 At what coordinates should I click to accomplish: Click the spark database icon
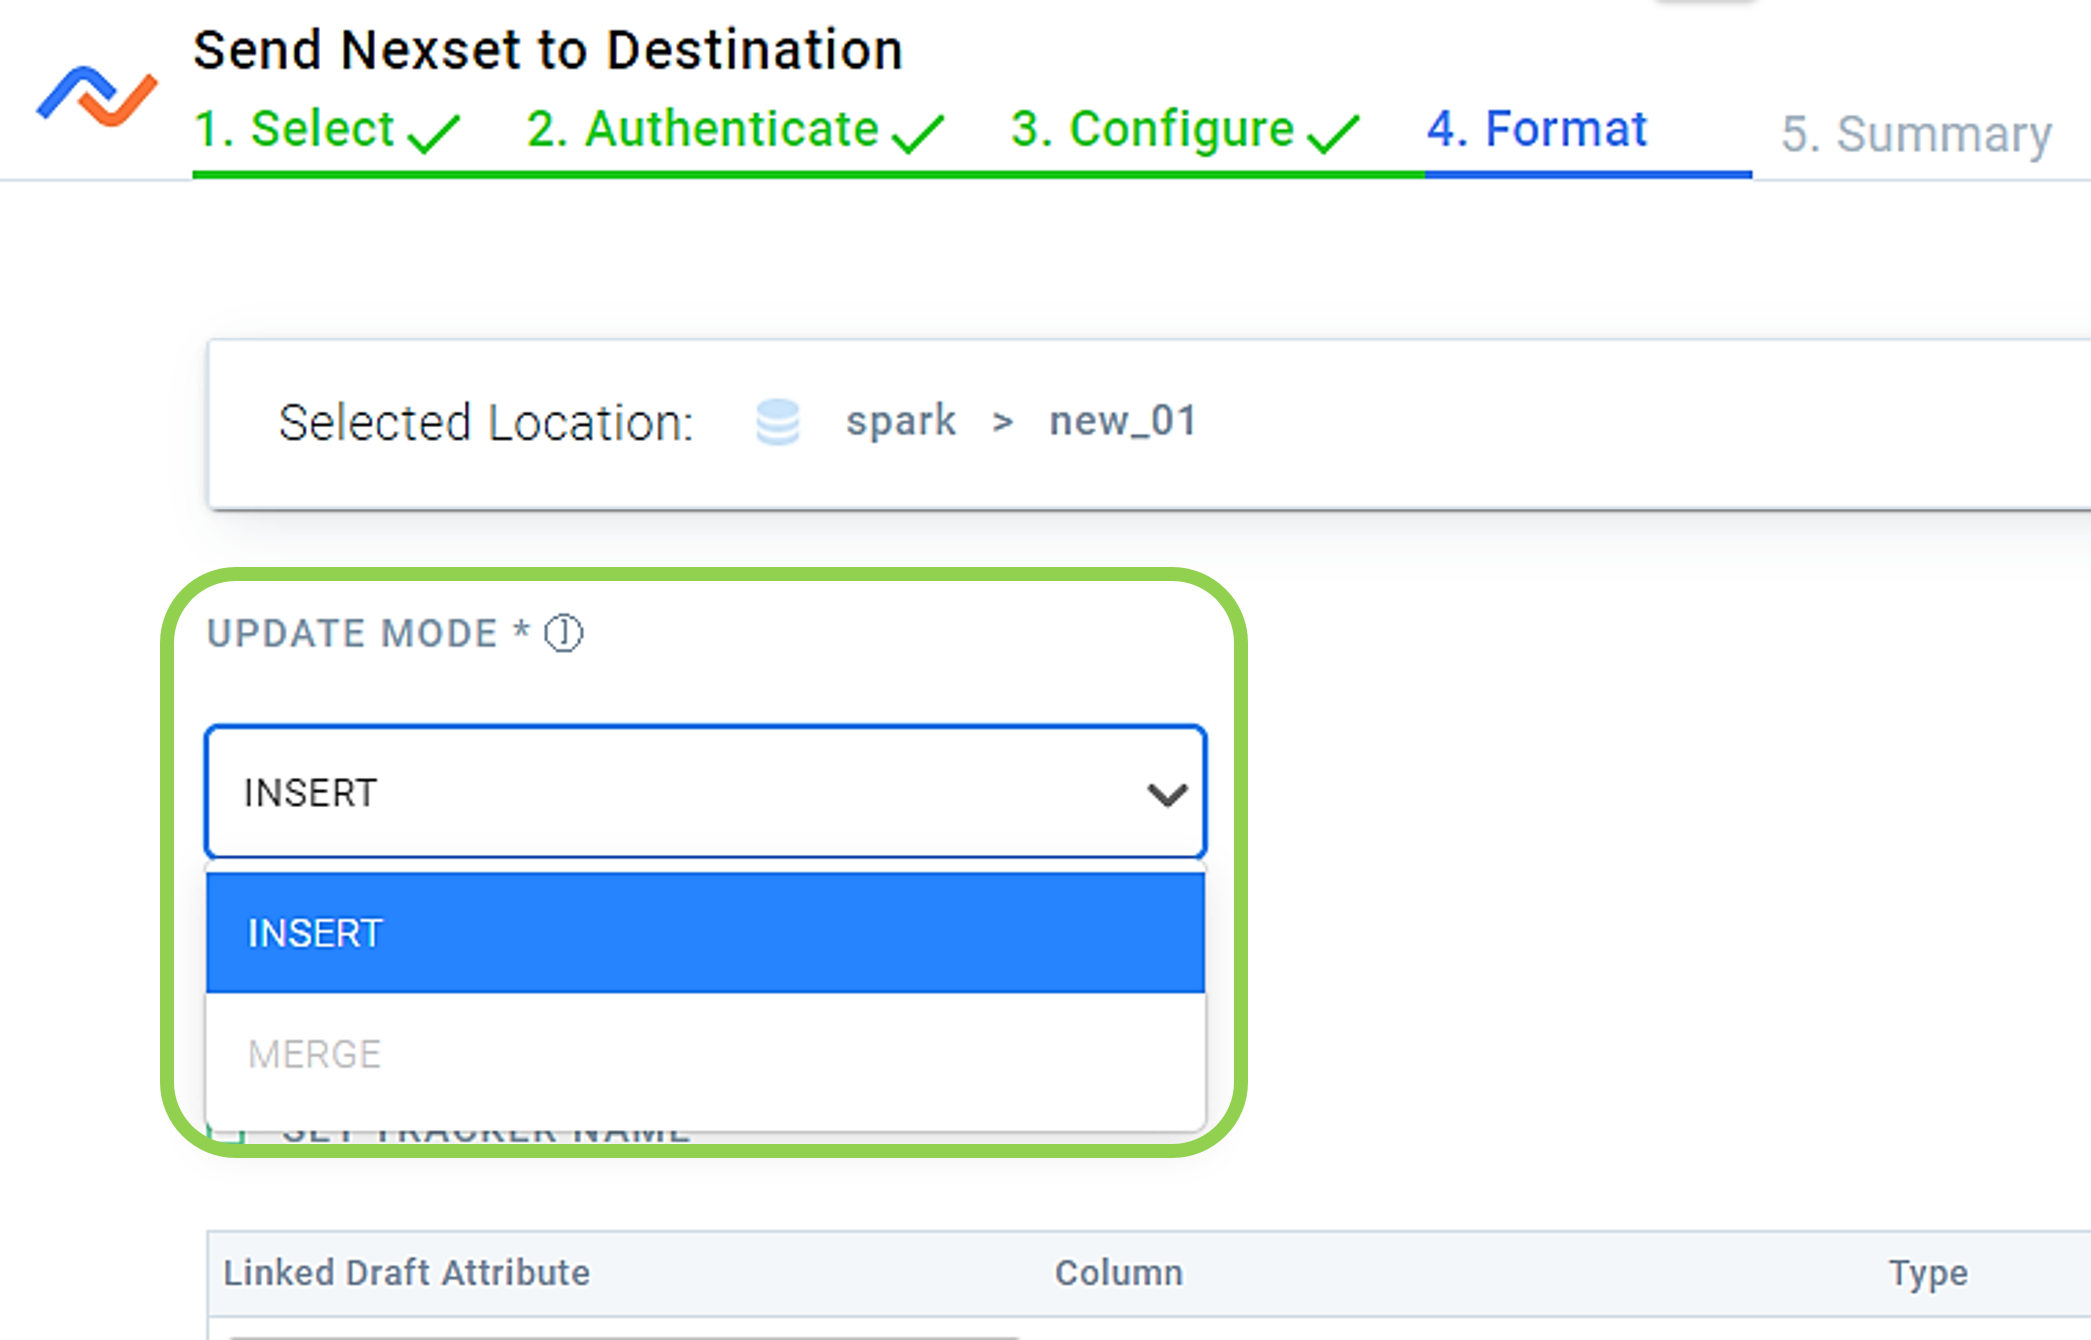click(777, 422)
